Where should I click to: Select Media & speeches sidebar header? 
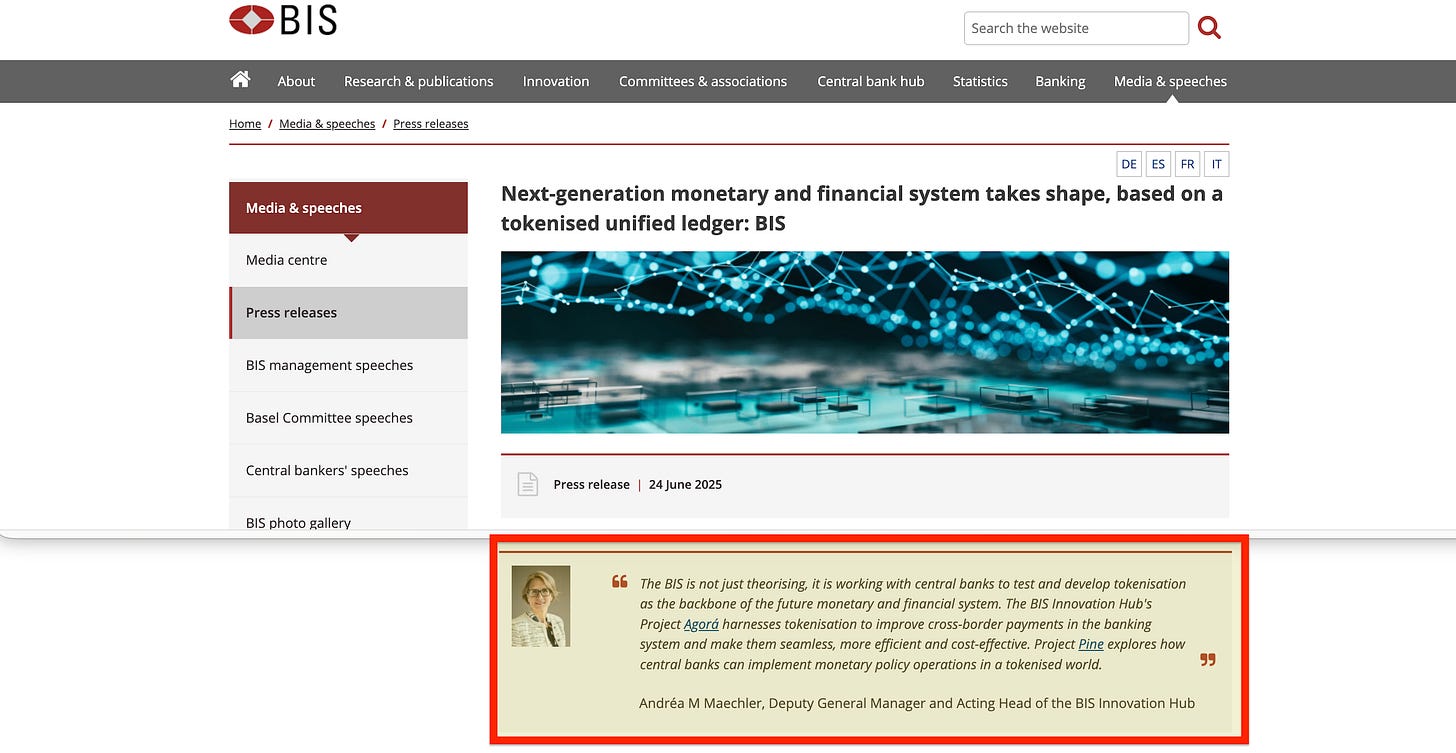(x=348, y=208)
